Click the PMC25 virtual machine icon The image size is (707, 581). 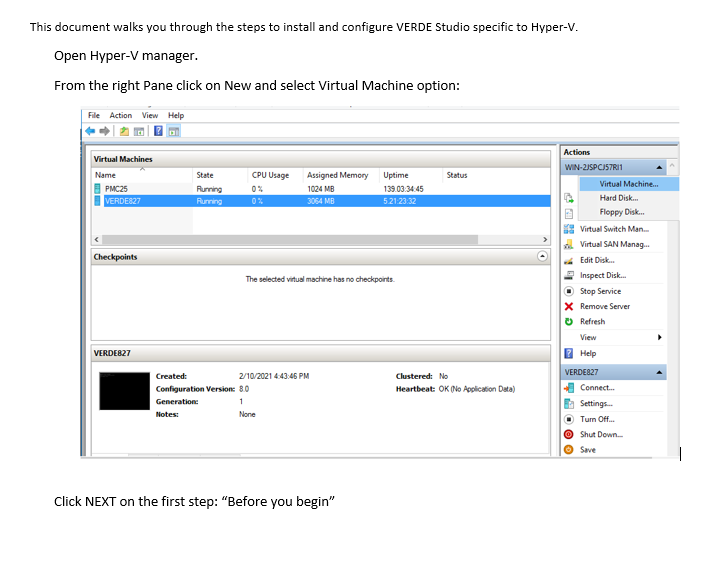pos(97,188)
